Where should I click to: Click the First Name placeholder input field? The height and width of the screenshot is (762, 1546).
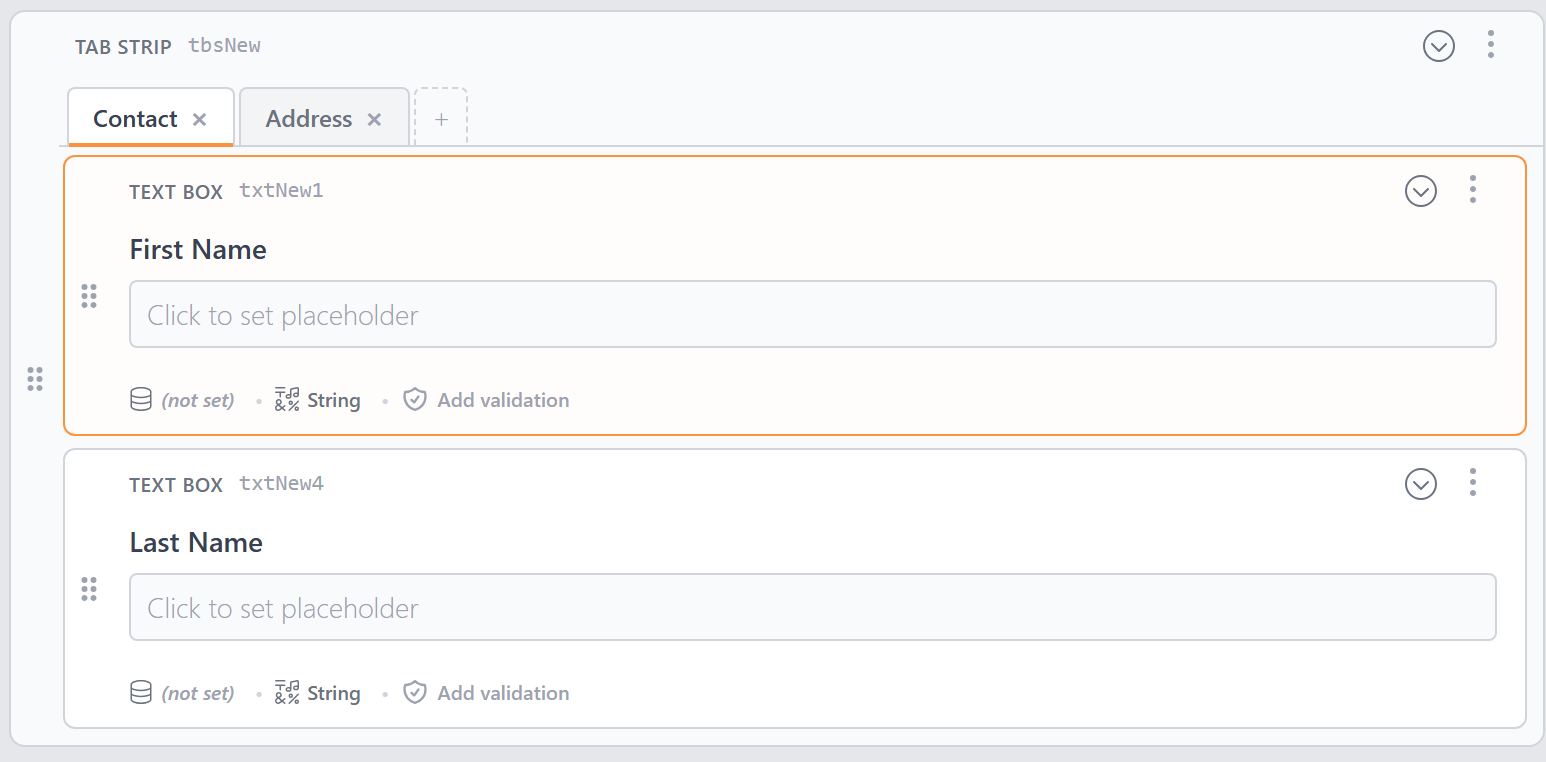coord(813,314)
